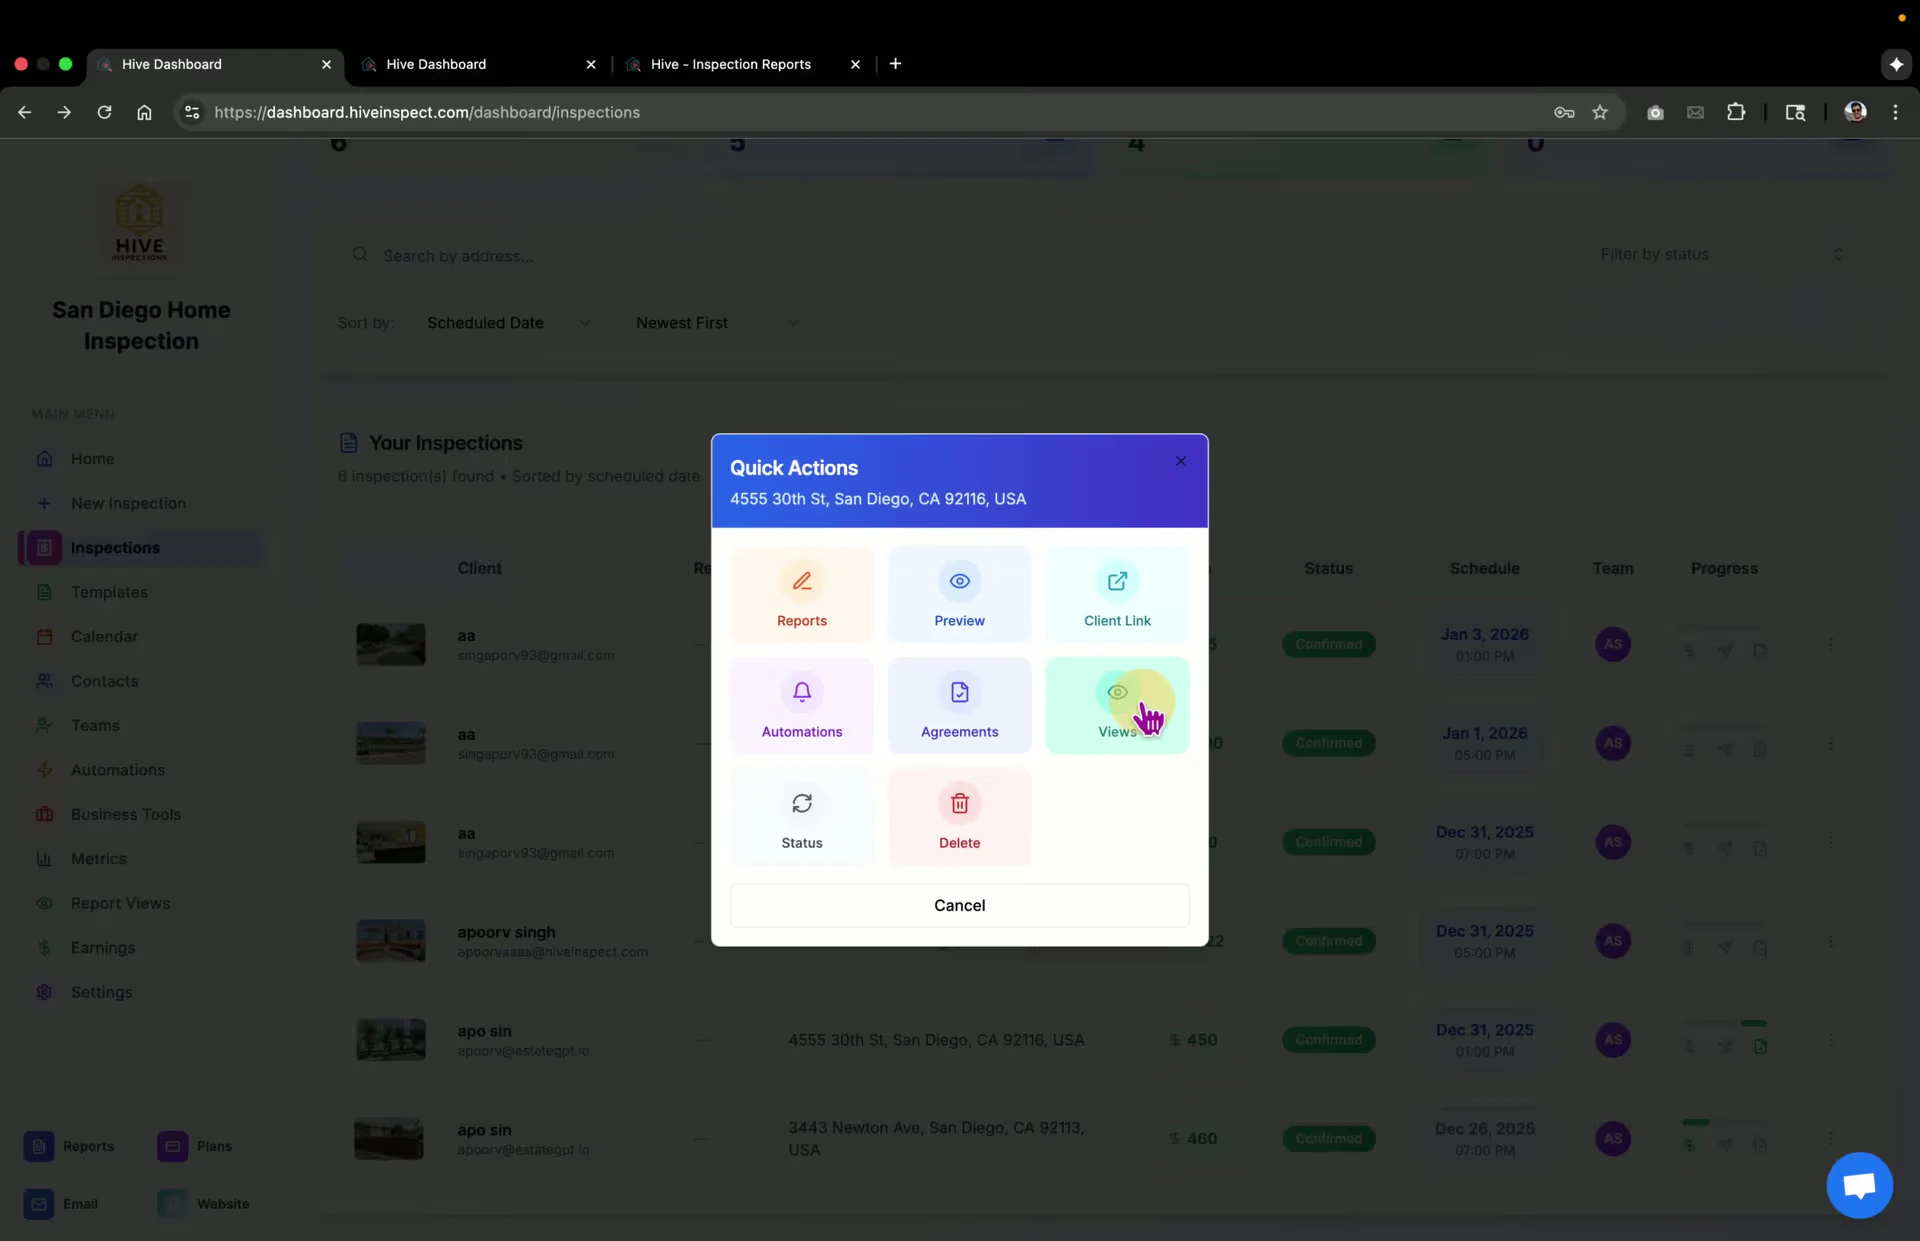Click the Preview eye icon
The height and width of the screenshot is (1241, 1920).
pos(959,582)
